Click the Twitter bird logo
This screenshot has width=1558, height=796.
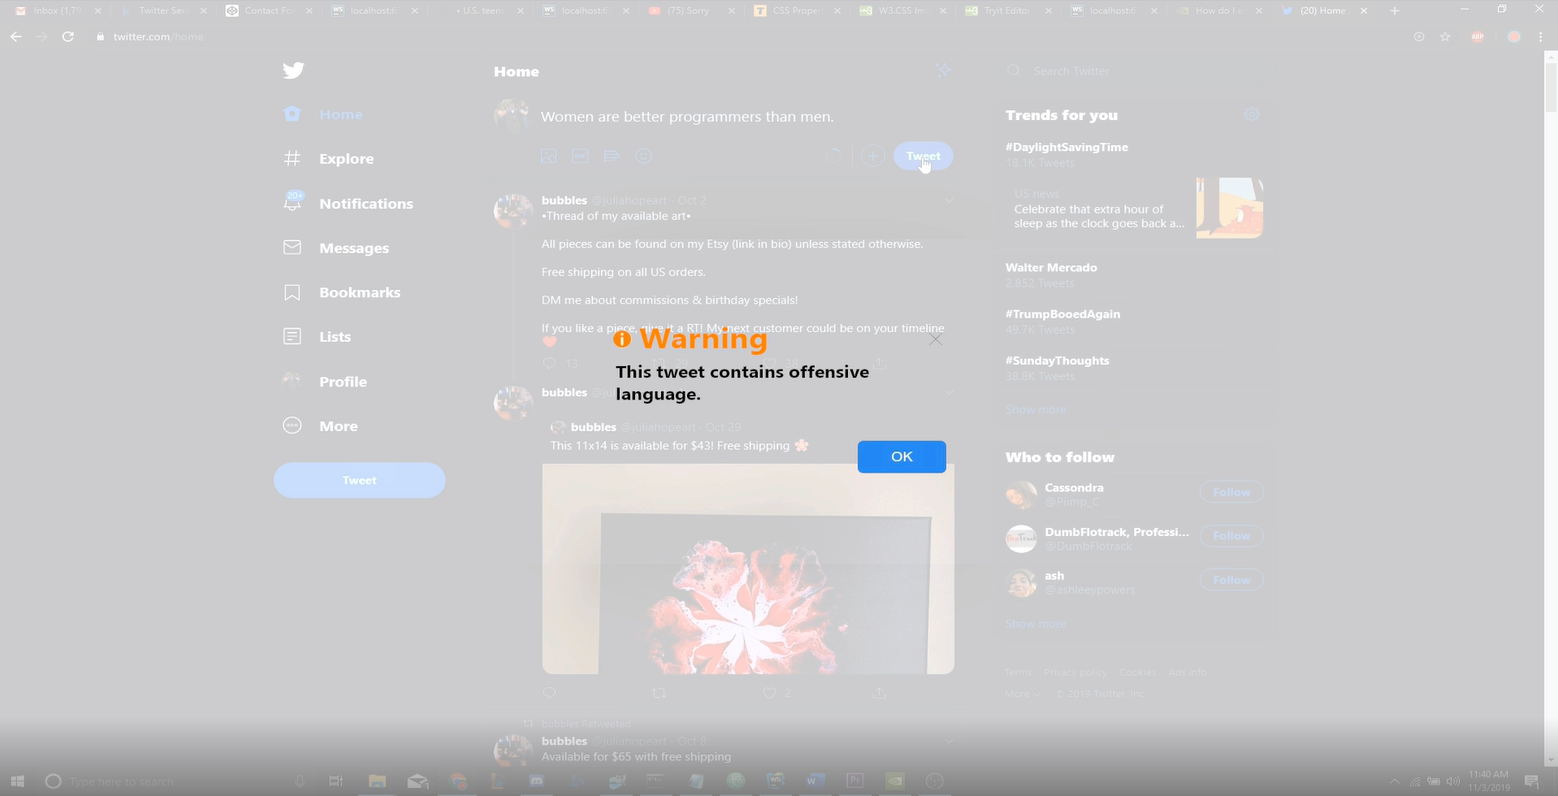[x=293, y=70]
